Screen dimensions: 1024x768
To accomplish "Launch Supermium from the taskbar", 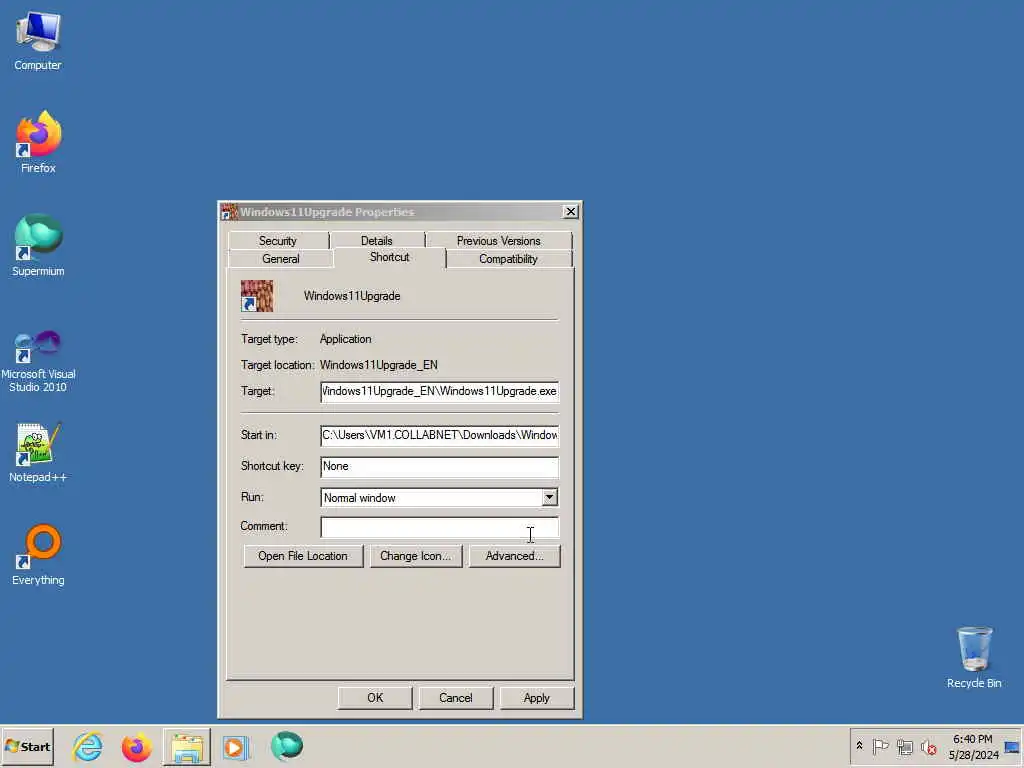I will click(287, 746).
